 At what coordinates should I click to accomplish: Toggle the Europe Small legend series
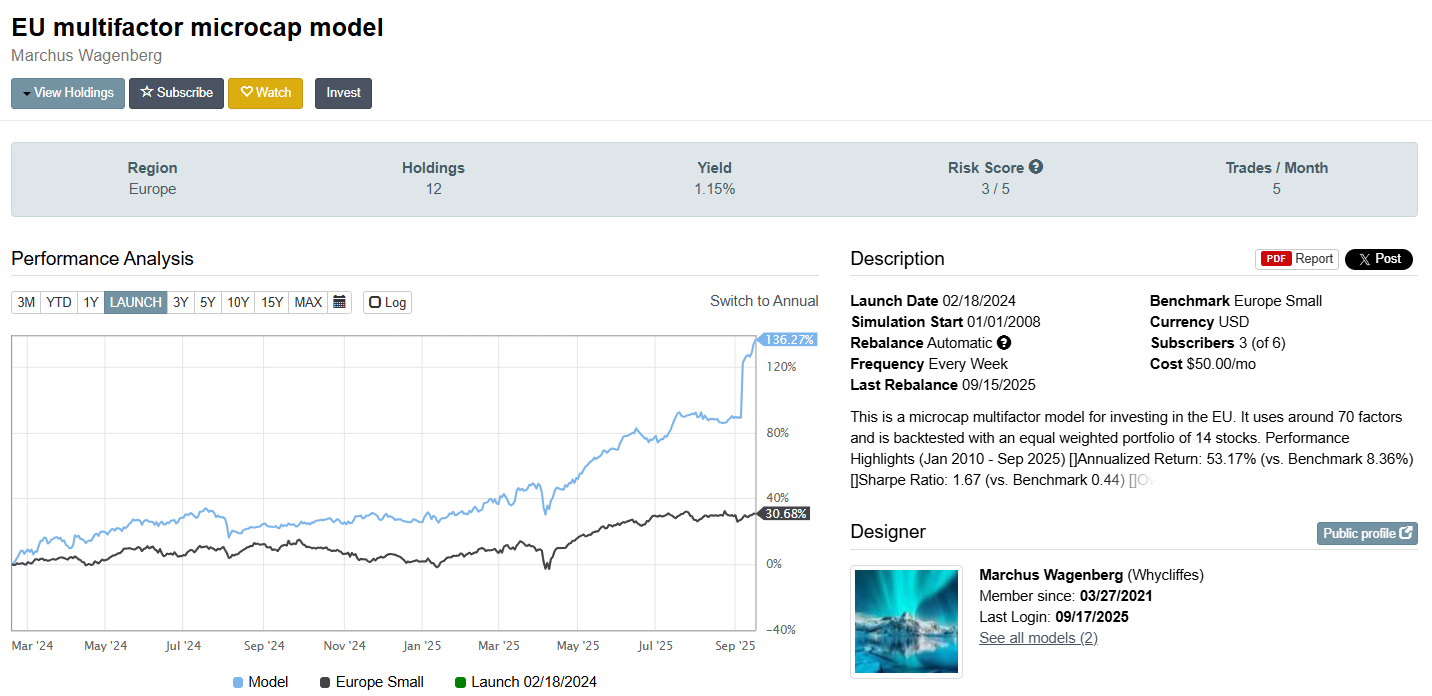point(371,682)
